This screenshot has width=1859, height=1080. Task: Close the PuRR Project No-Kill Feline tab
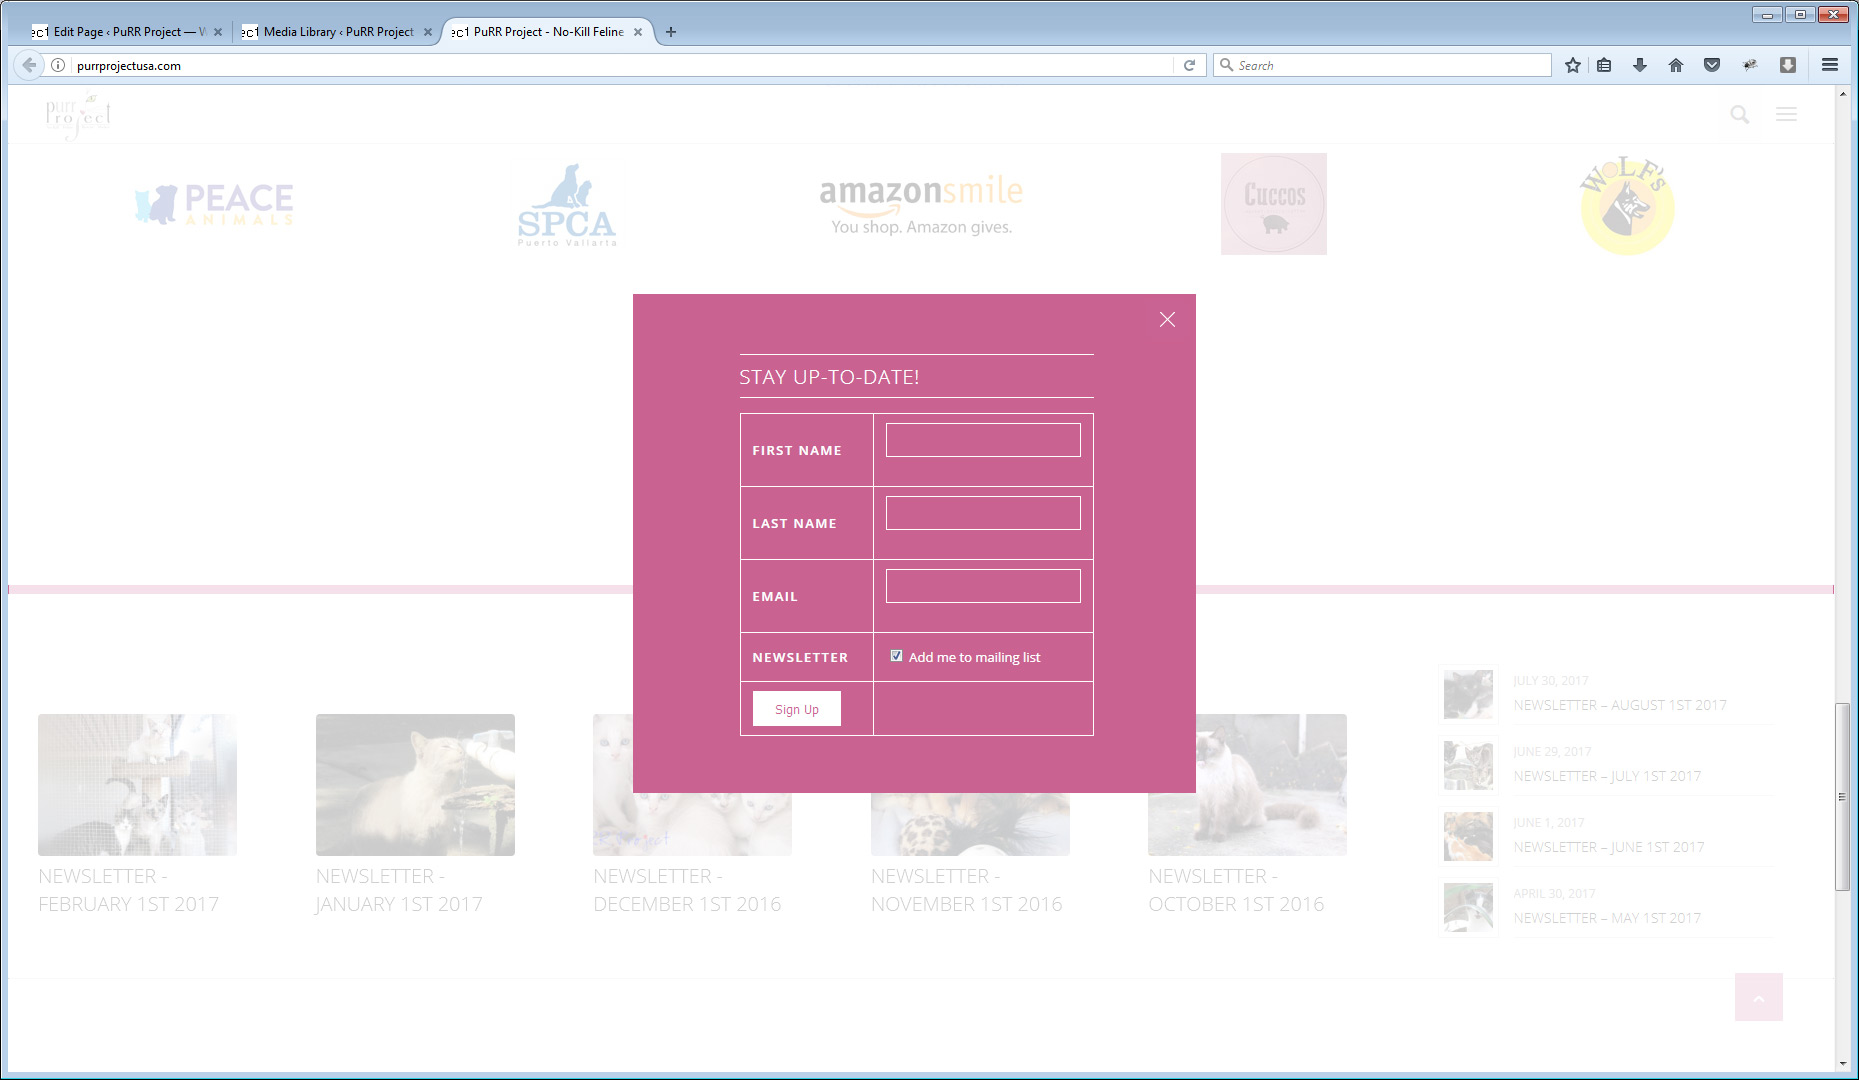(638, 32)
